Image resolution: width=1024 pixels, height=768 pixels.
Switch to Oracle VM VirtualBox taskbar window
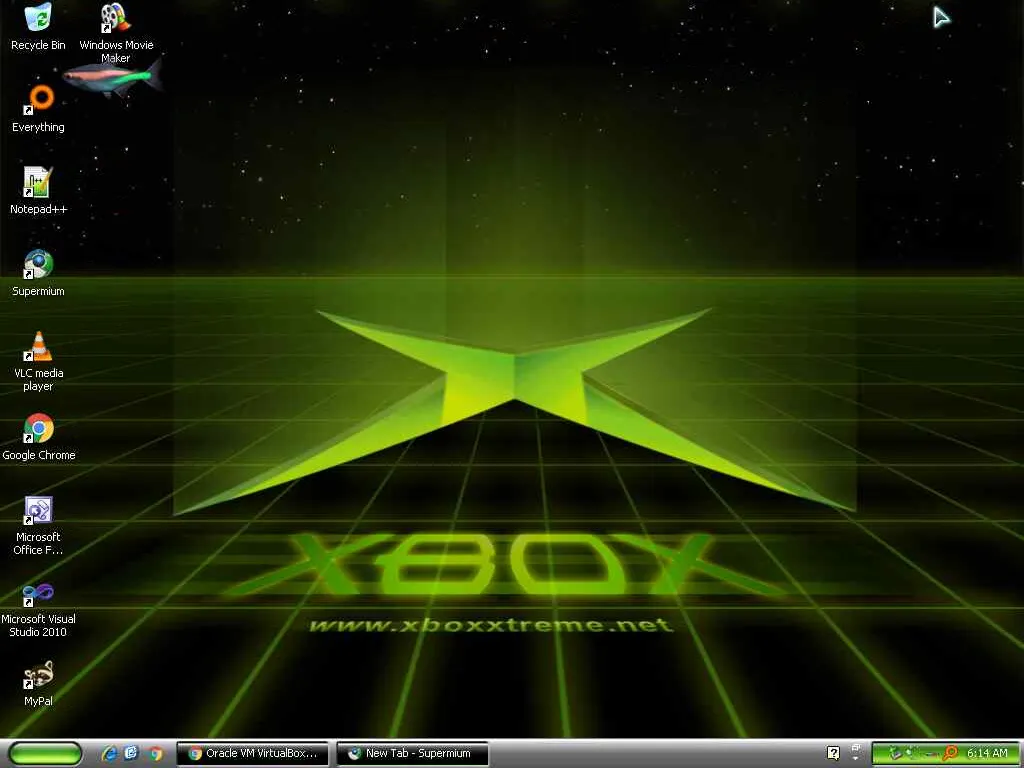tap(253, 754)
